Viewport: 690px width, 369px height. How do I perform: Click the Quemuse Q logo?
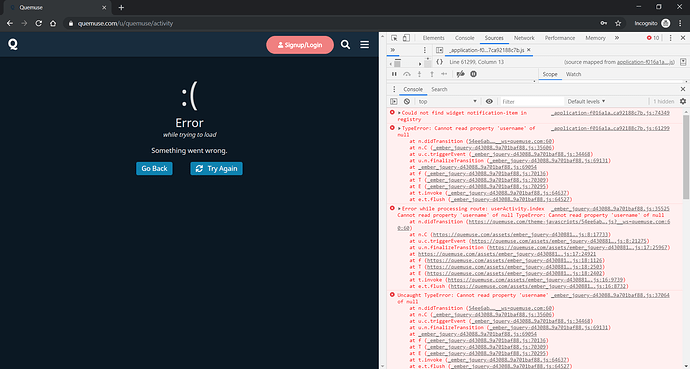pos(13,44)
